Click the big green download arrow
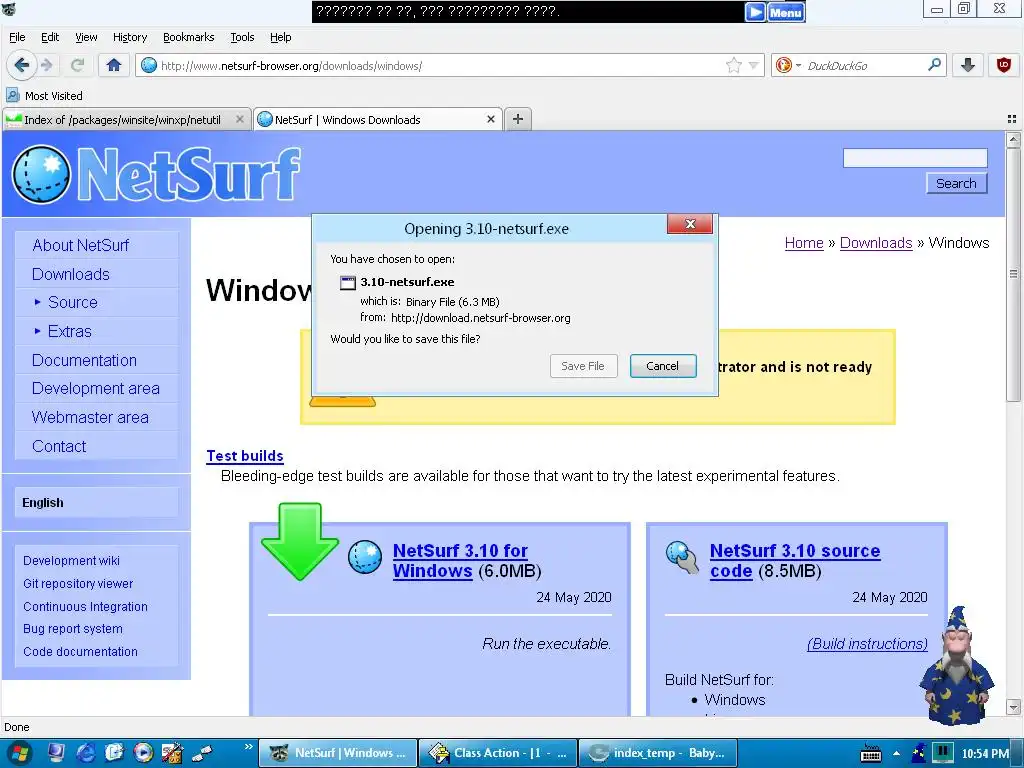 click(x=300, y=541)
